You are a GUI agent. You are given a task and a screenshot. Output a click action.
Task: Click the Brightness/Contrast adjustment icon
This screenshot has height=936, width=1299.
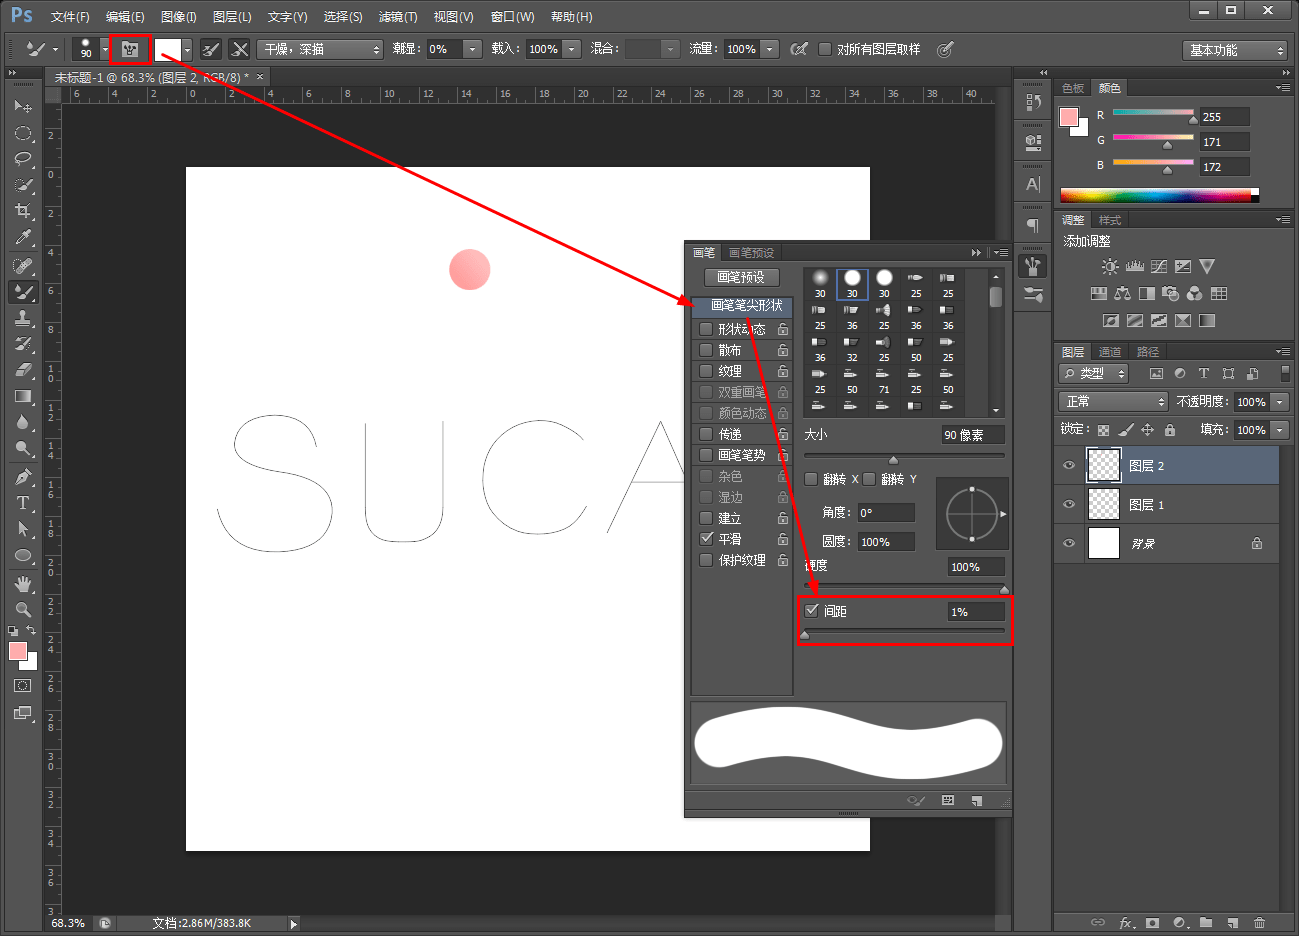point(1110,267)
